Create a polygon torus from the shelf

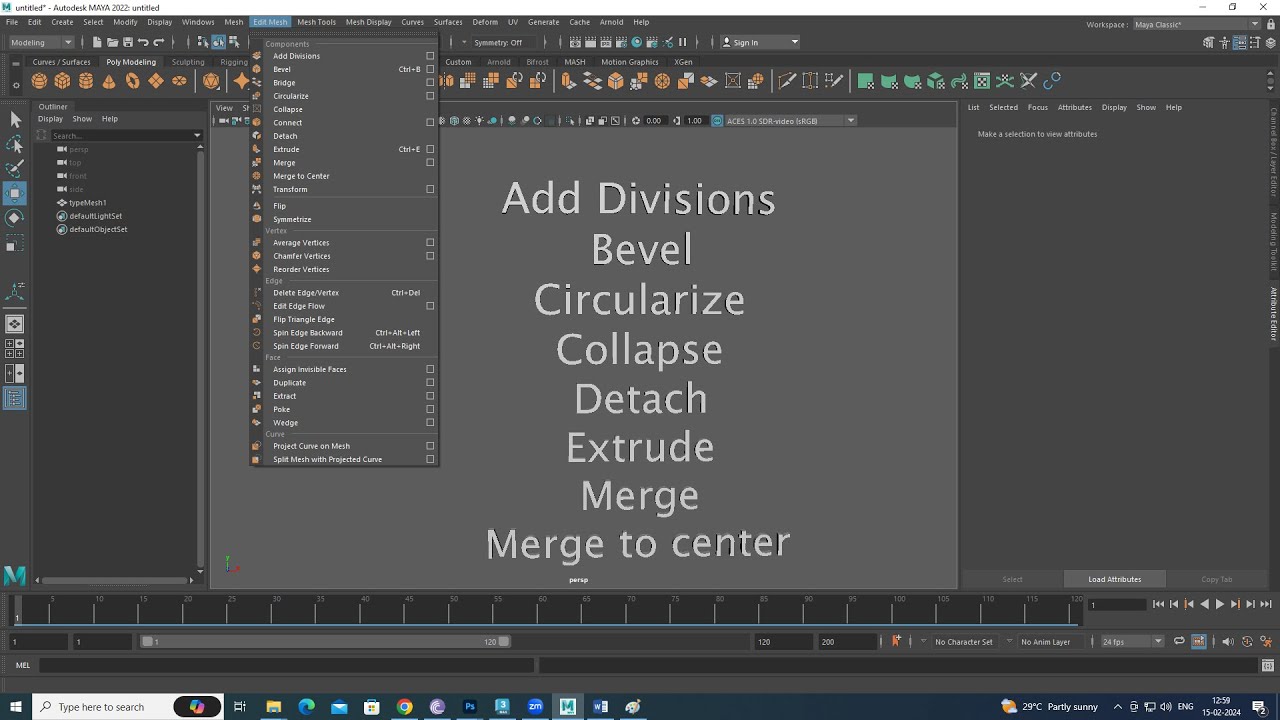(x=133, y=81)
